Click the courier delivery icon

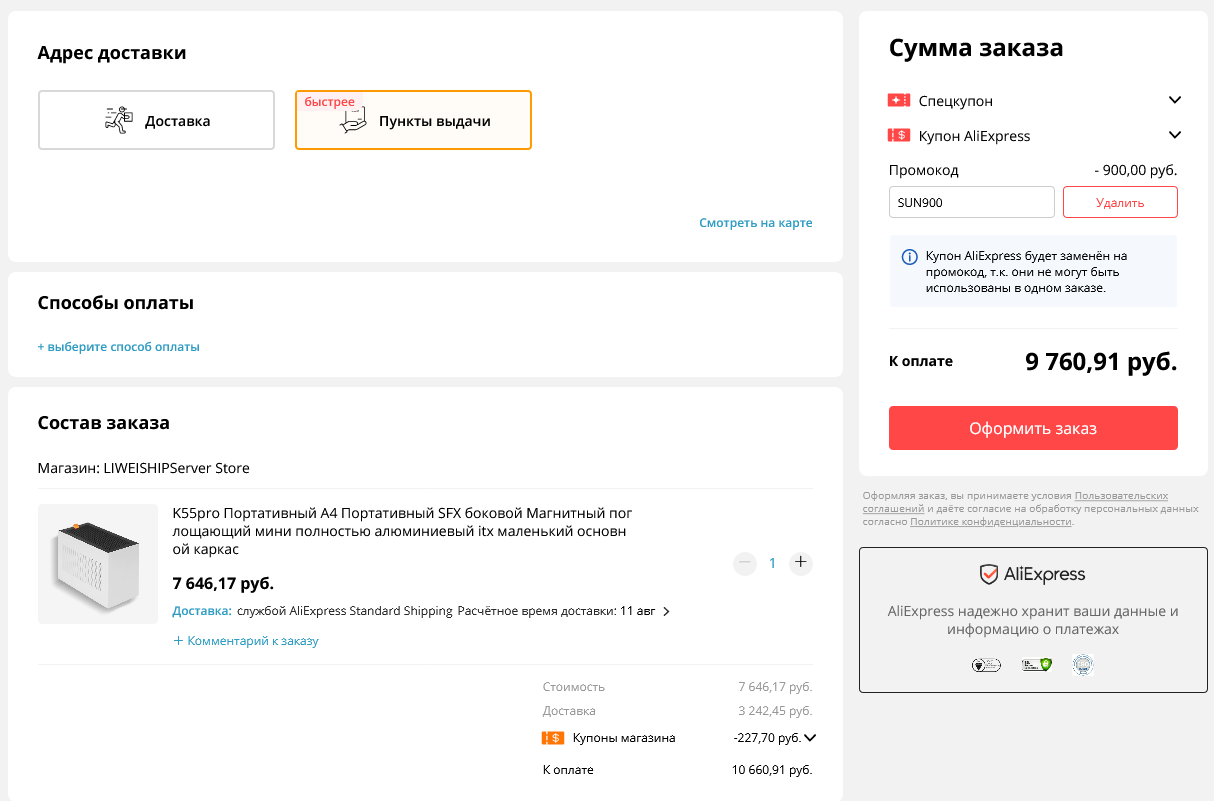(118, 120)
